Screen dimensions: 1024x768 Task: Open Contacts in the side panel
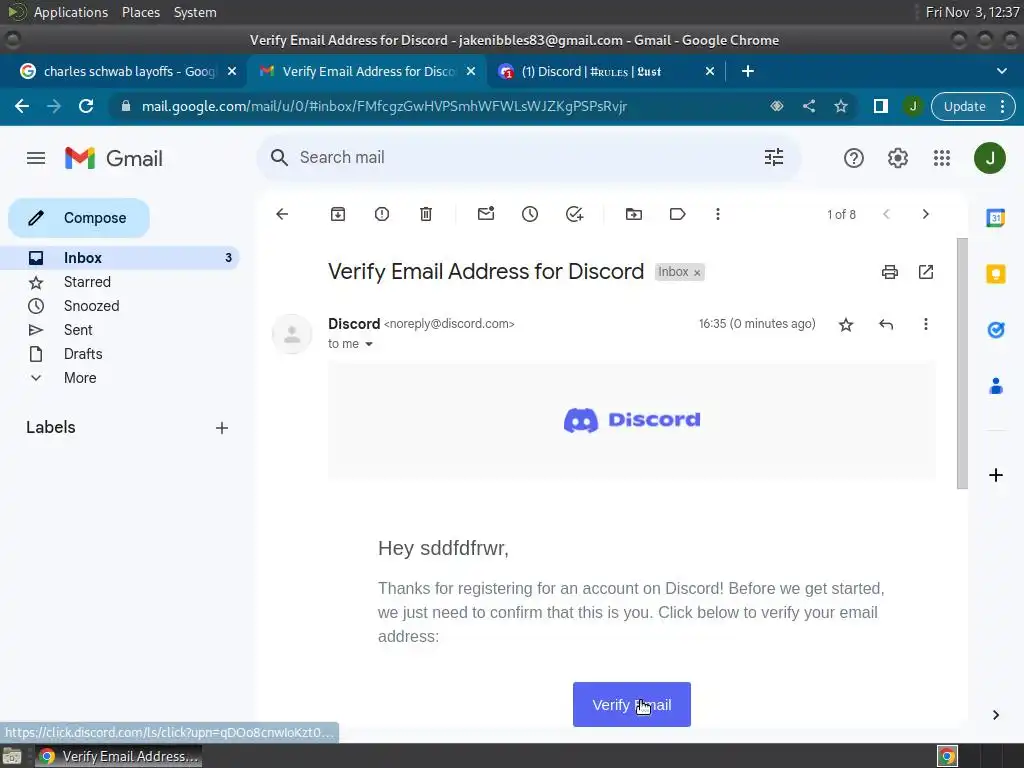tap(995, 386)
